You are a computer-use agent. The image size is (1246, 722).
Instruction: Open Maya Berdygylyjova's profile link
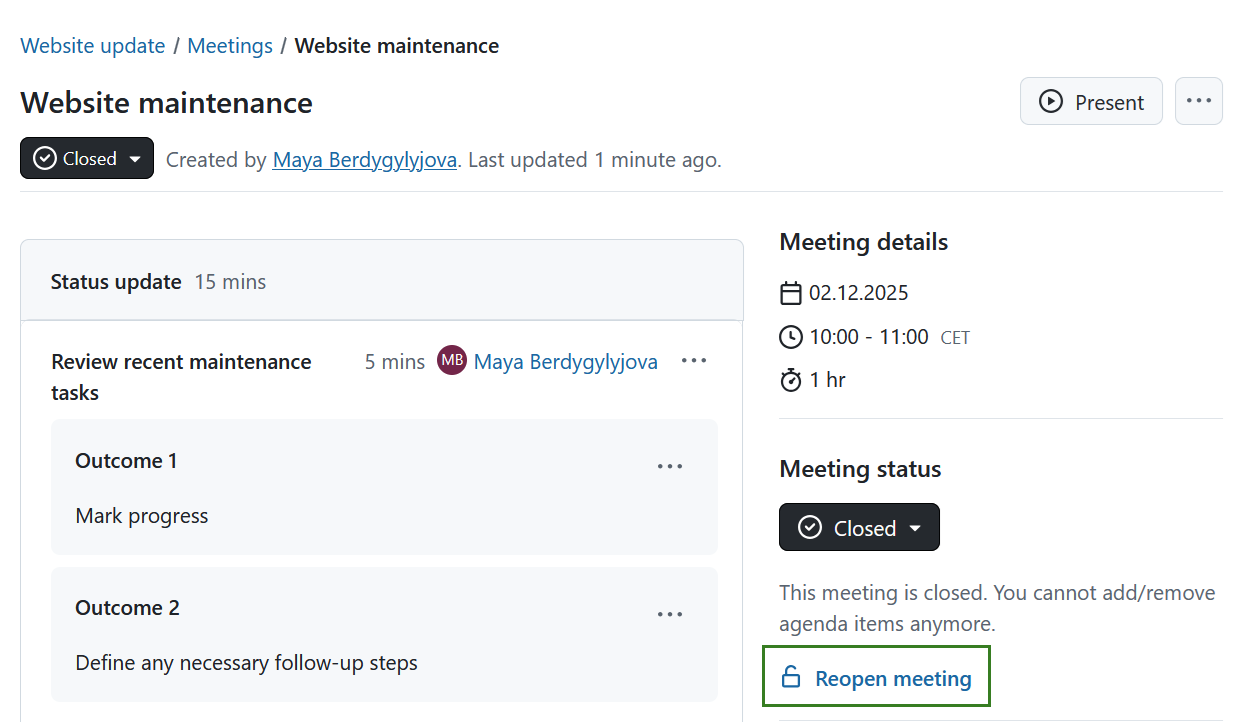point(364,160)
